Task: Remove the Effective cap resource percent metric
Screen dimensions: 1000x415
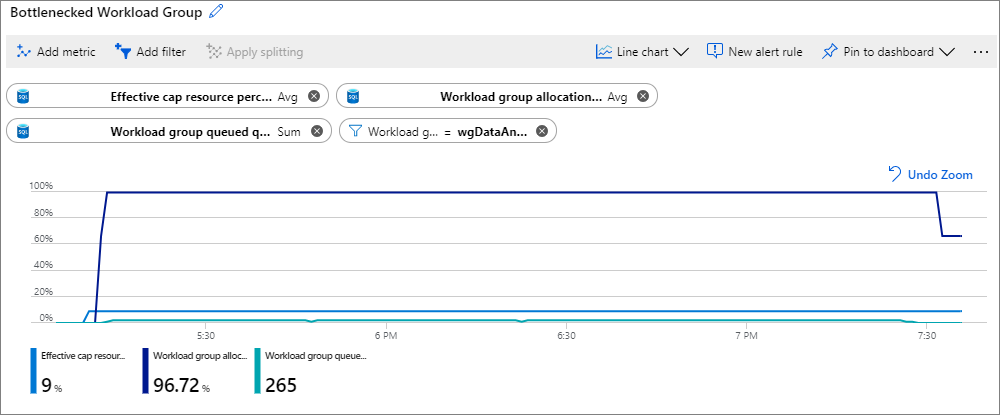Action: [x=314, y=97]
